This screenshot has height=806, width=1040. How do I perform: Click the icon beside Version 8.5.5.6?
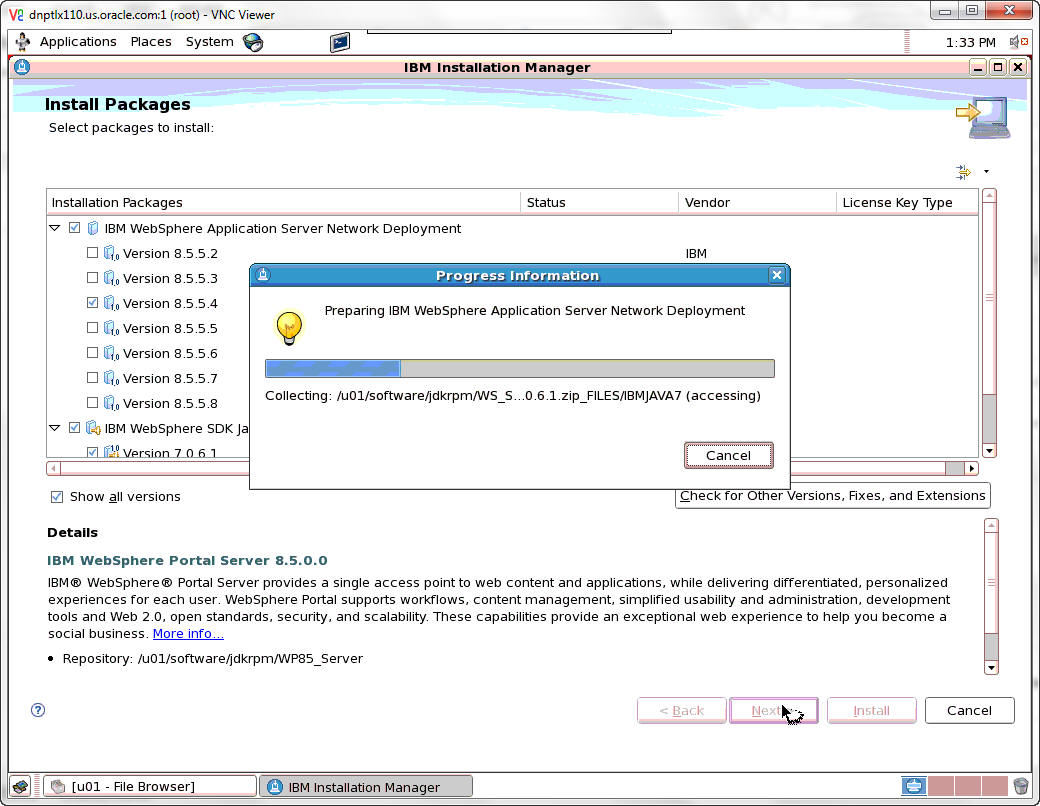tap(111, 354)
